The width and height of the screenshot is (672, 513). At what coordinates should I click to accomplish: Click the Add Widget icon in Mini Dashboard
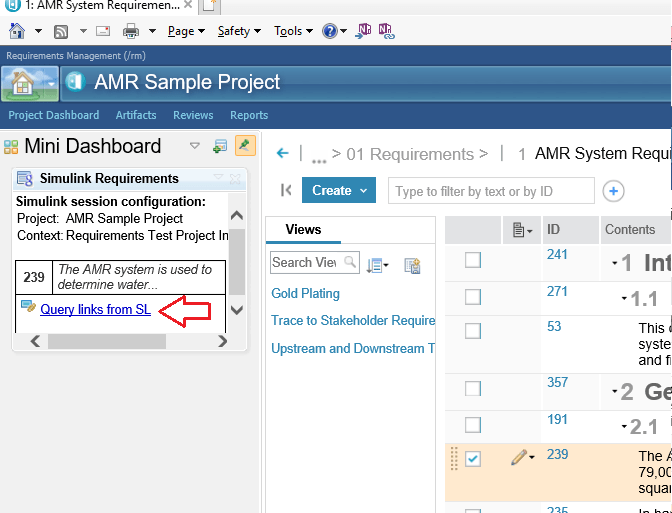coord(220,147)
